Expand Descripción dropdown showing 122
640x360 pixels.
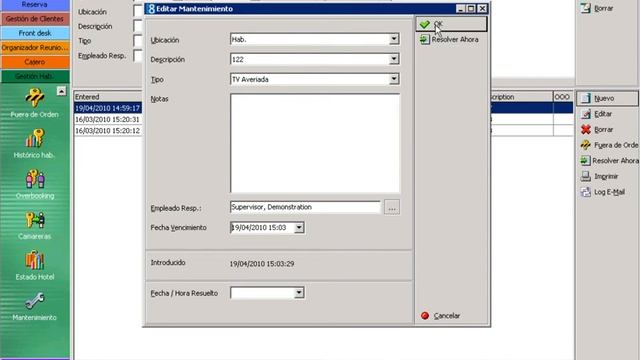[394, 59]
